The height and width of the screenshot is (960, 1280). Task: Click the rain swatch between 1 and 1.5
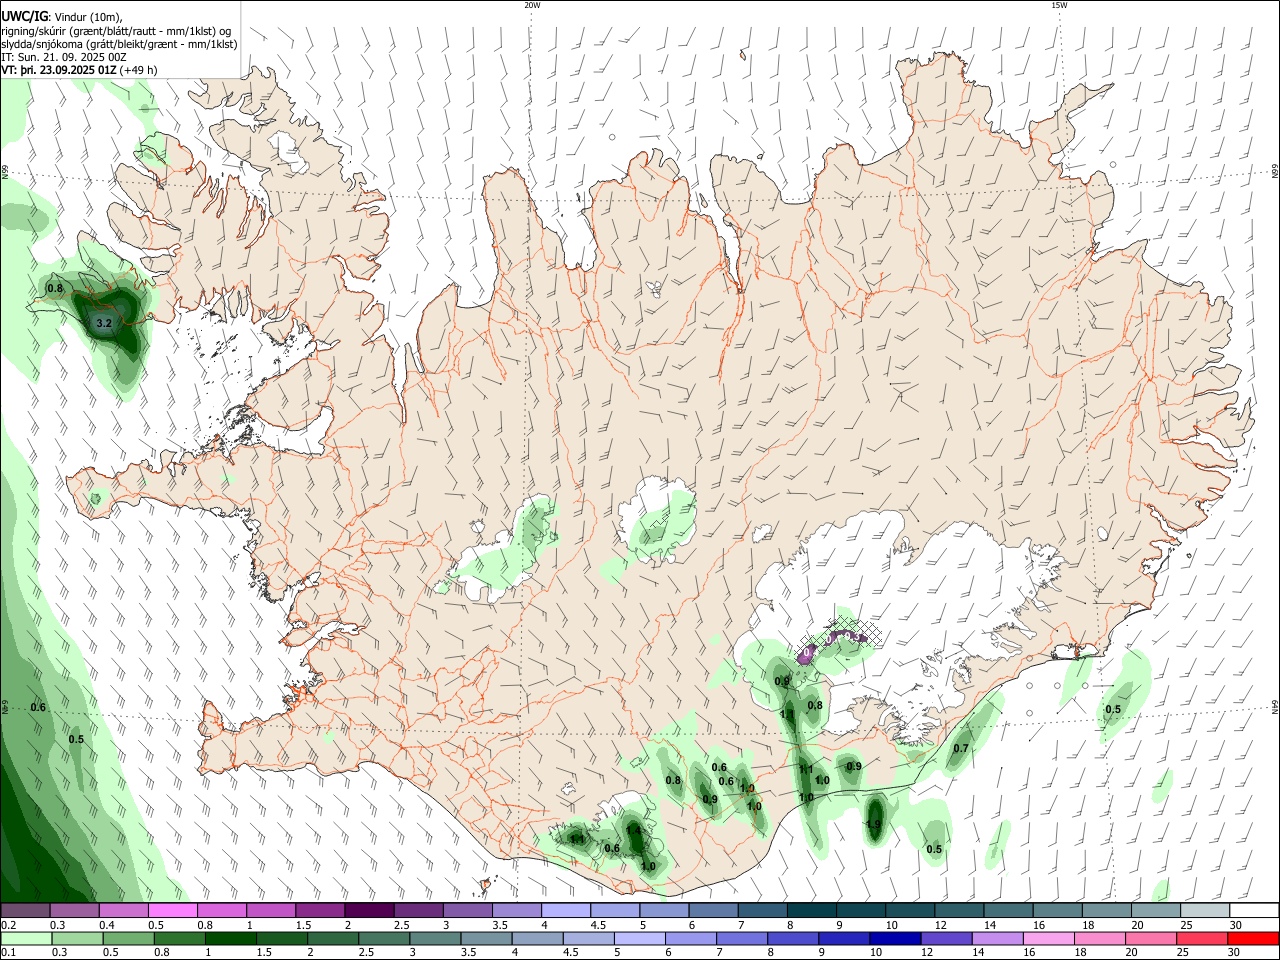[230, 939]
